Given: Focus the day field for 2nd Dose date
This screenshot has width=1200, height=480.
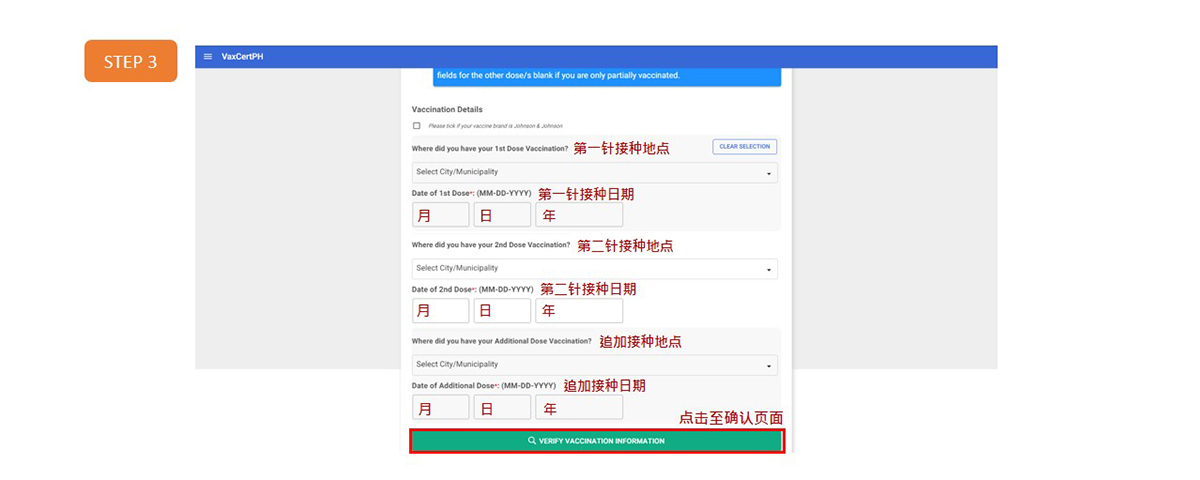Looking at the screenshot, I should (x=502, y=311).
